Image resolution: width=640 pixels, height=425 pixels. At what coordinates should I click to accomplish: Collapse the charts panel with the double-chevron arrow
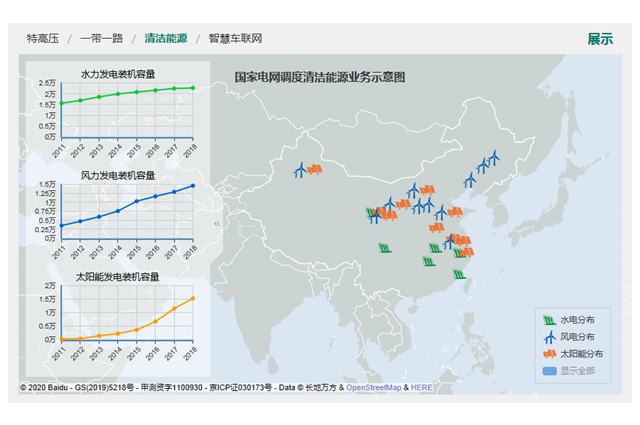point(217,224)
